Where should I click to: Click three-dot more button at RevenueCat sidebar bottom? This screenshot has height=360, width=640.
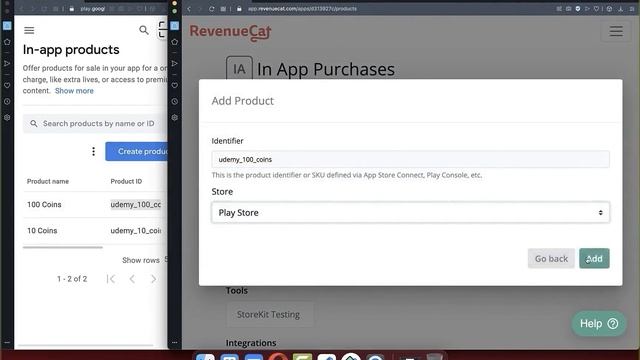pyautogui.click(x=174, y=342)
